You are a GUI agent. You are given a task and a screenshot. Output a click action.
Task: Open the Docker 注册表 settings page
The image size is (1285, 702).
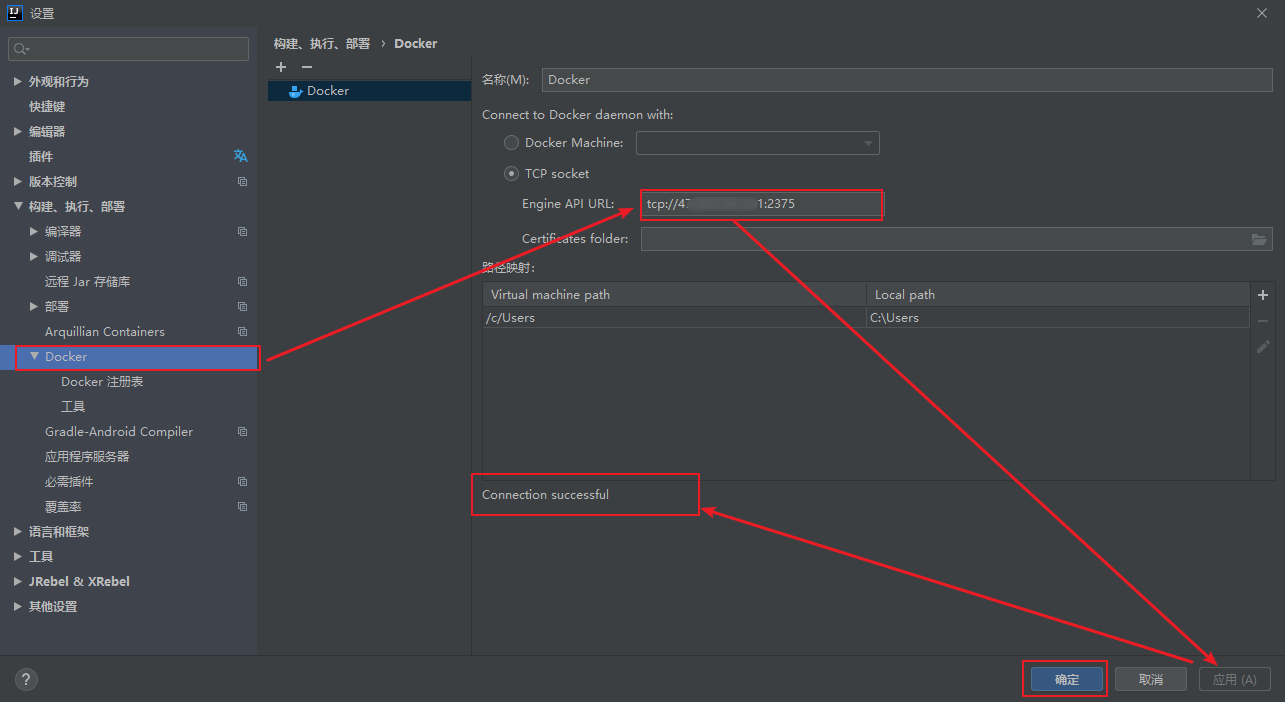[x=102, y=382]
